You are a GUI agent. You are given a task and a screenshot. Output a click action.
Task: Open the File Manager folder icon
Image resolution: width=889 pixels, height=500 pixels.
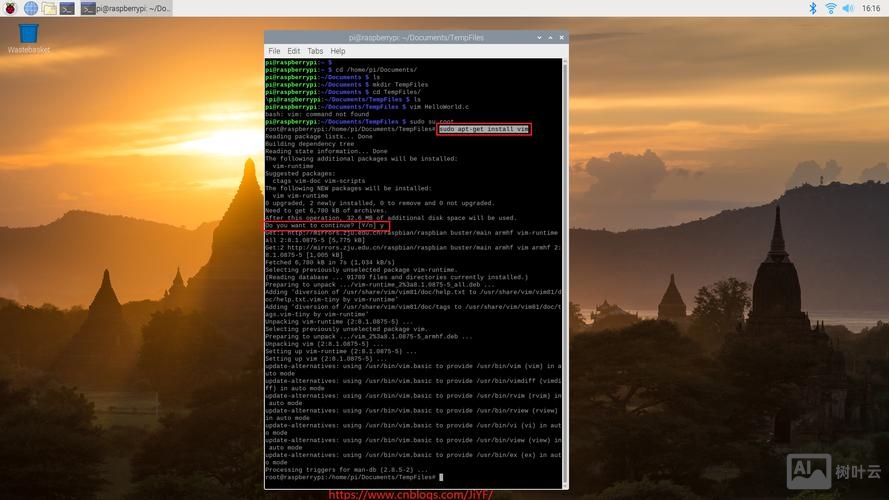pyautogui.click(x=48, y=8)
